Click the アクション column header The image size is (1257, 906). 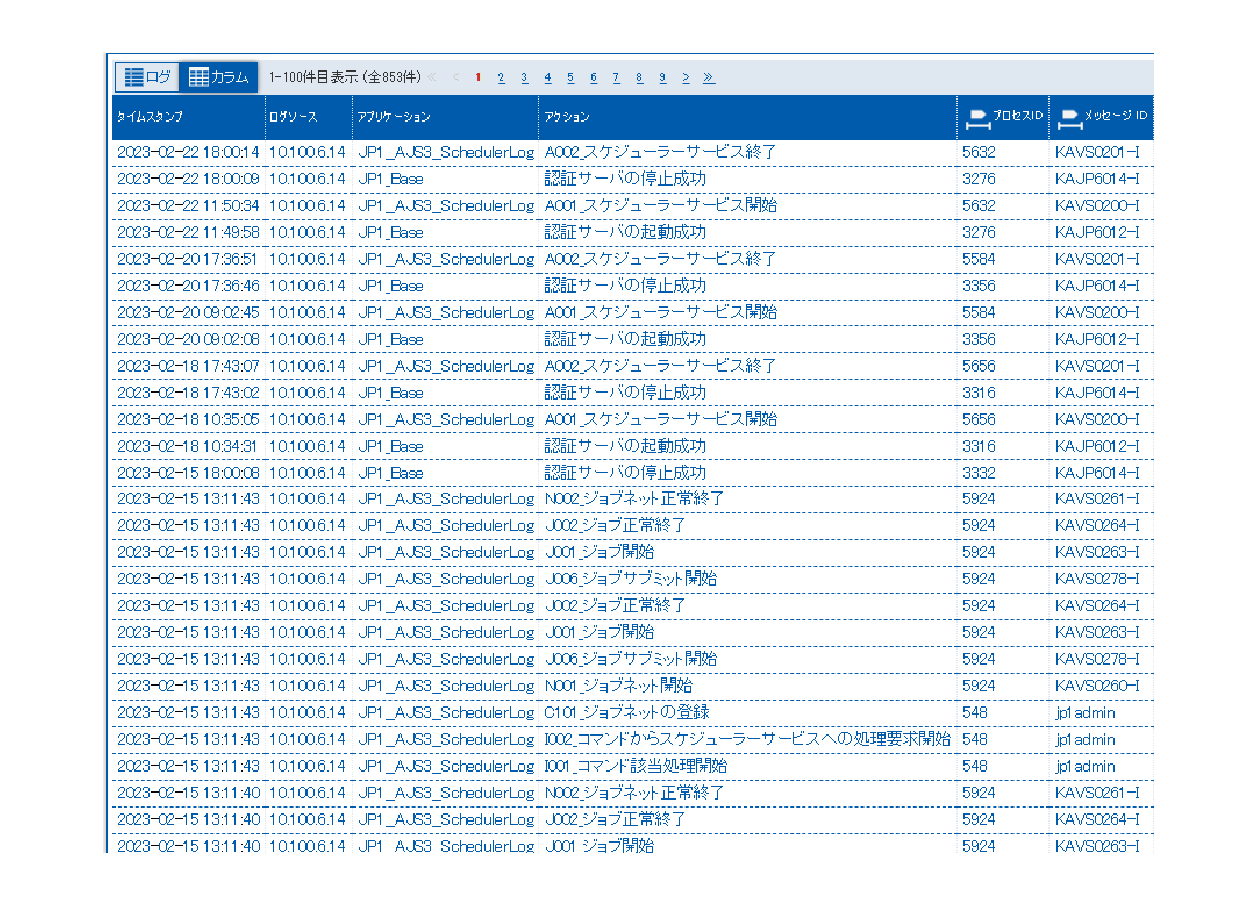pyautogui.click(x=567, y=117)
